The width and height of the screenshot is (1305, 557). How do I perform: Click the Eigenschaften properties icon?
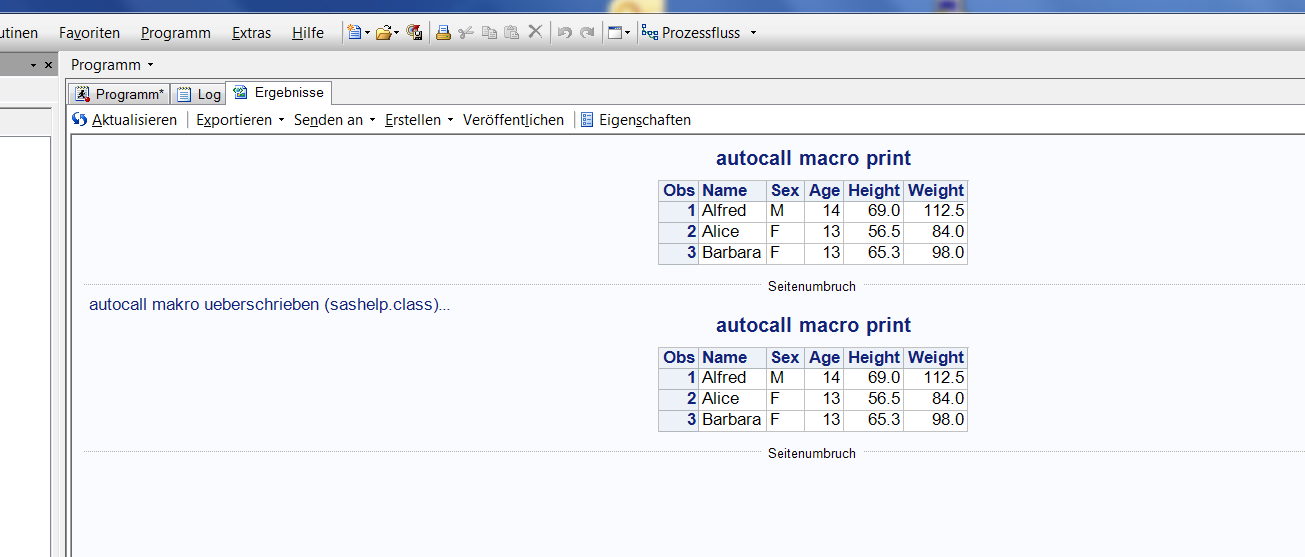click(x=587, y=120)
